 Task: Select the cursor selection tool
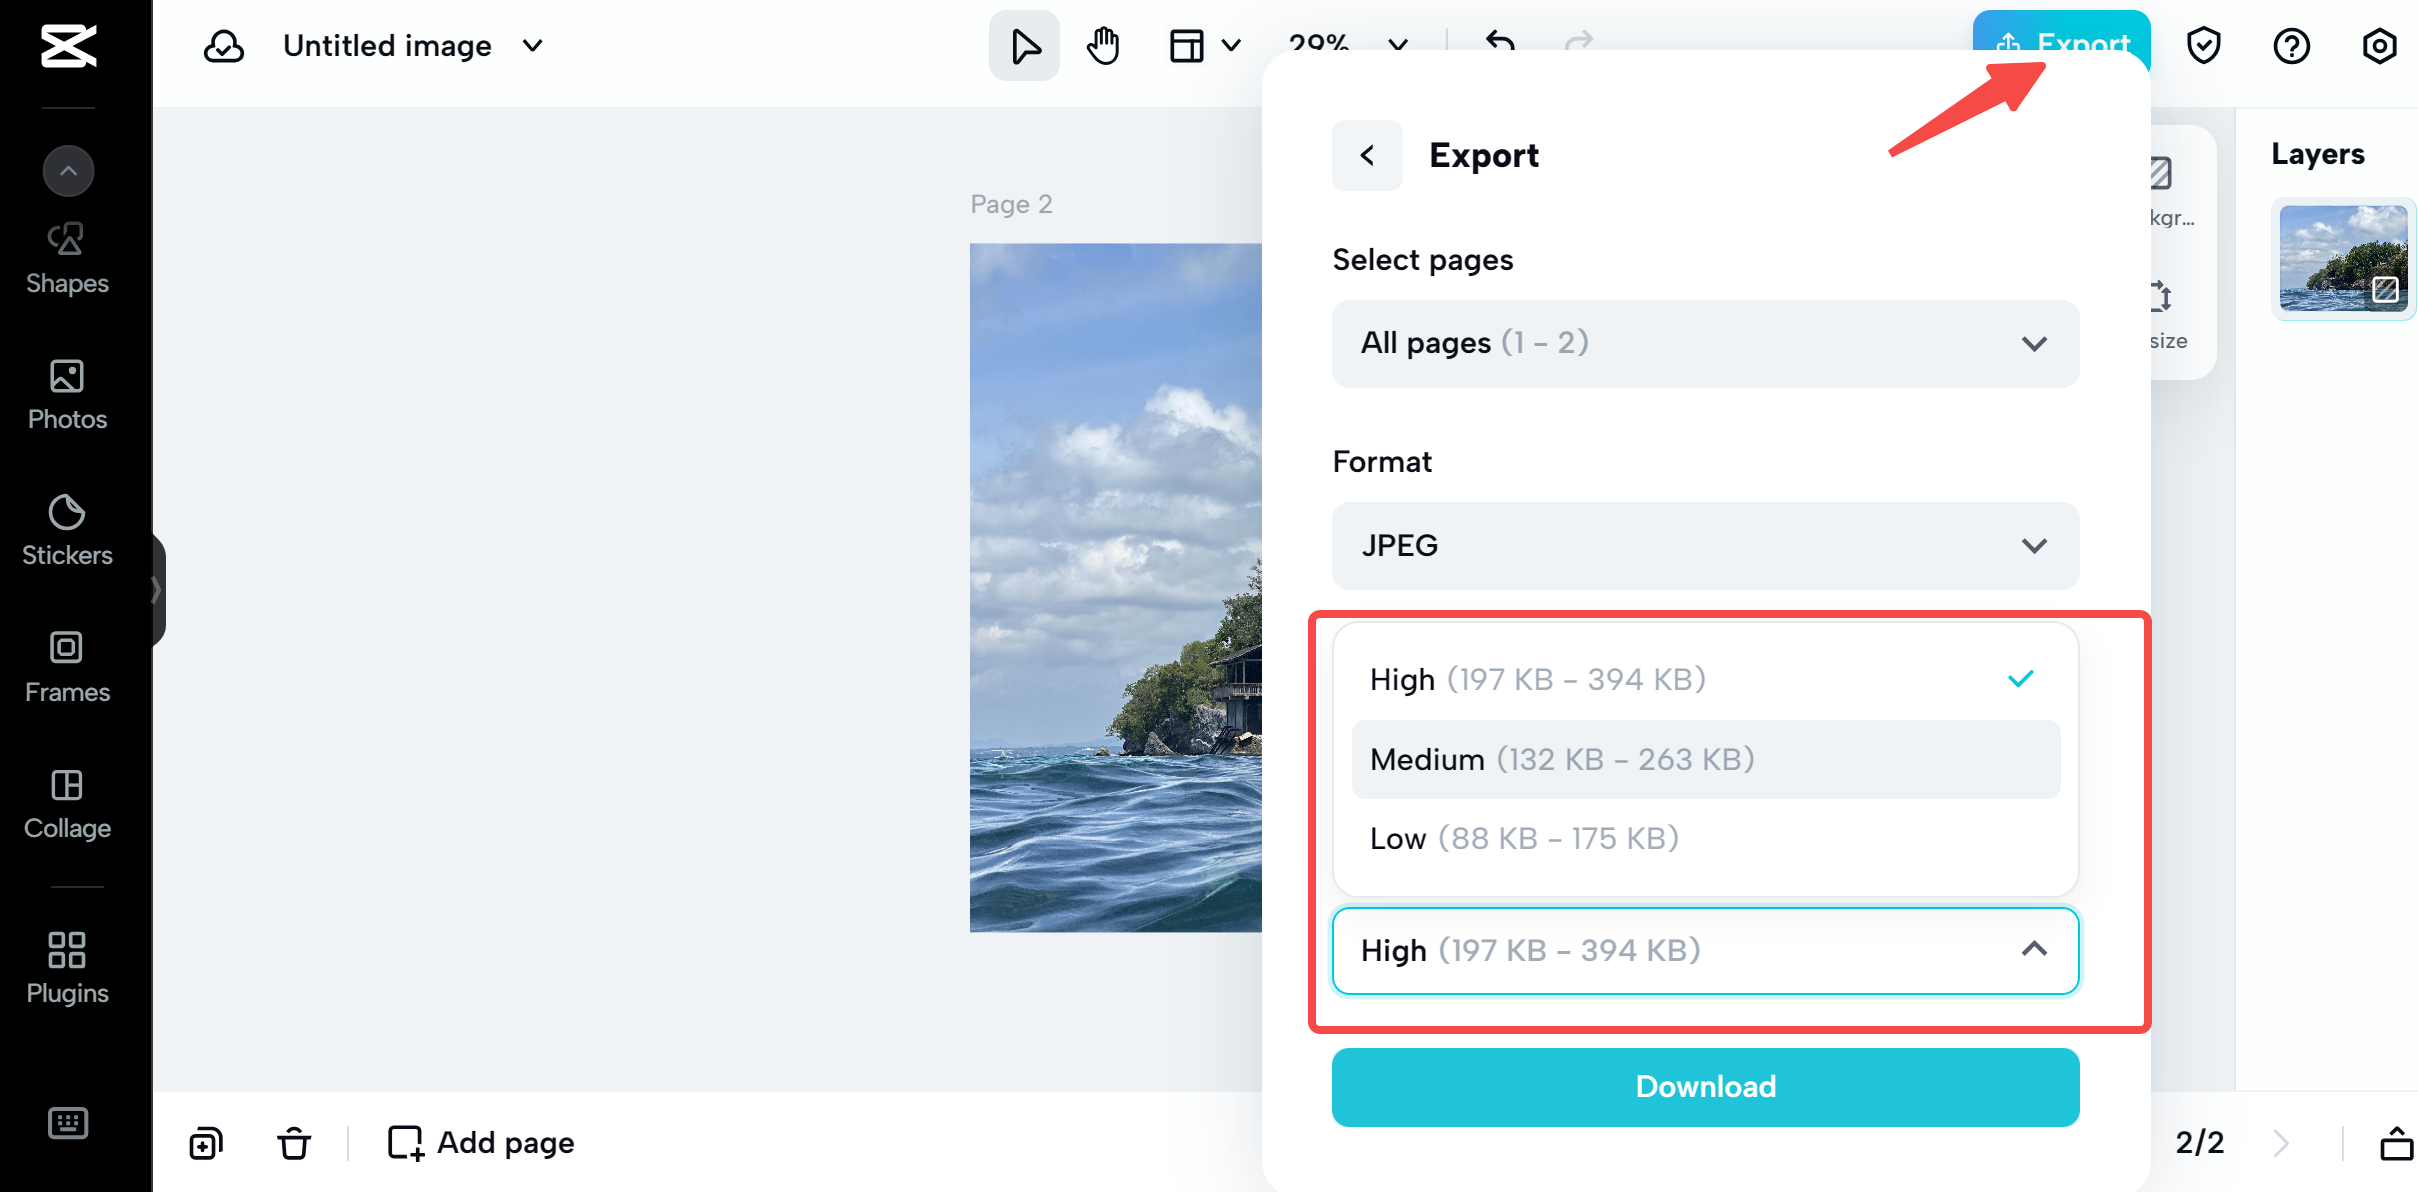pos(1023,44)
